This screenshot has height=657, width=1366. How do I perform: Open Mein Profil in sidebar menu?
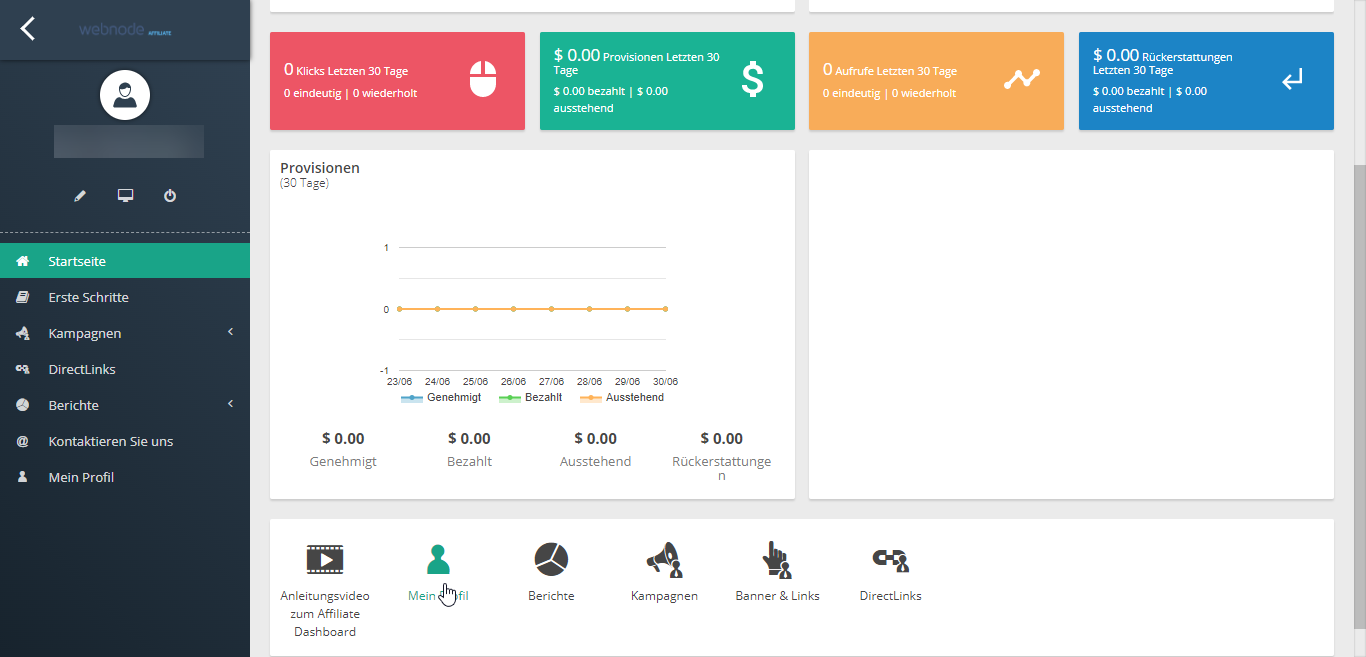[81, 477]
